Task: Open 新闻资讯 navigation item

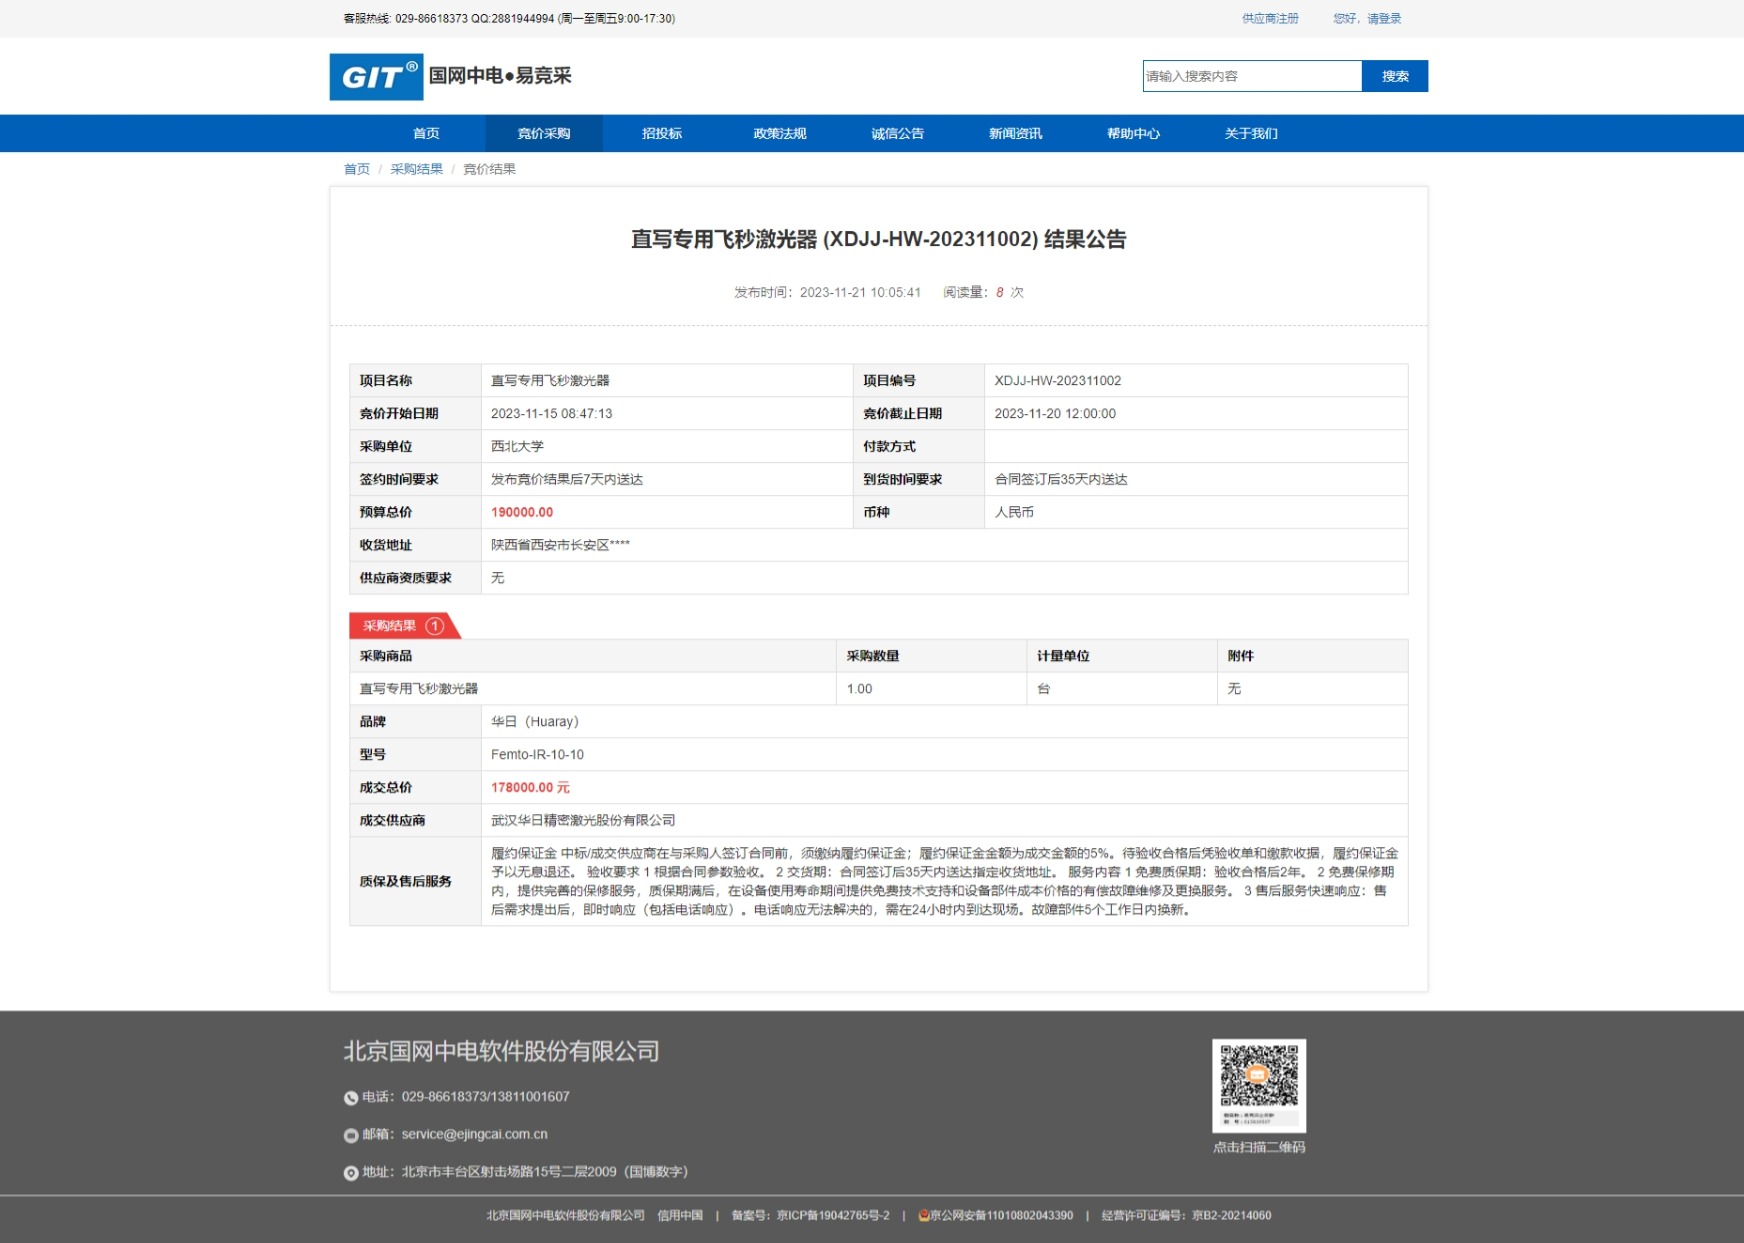Action: [1015, 134]
